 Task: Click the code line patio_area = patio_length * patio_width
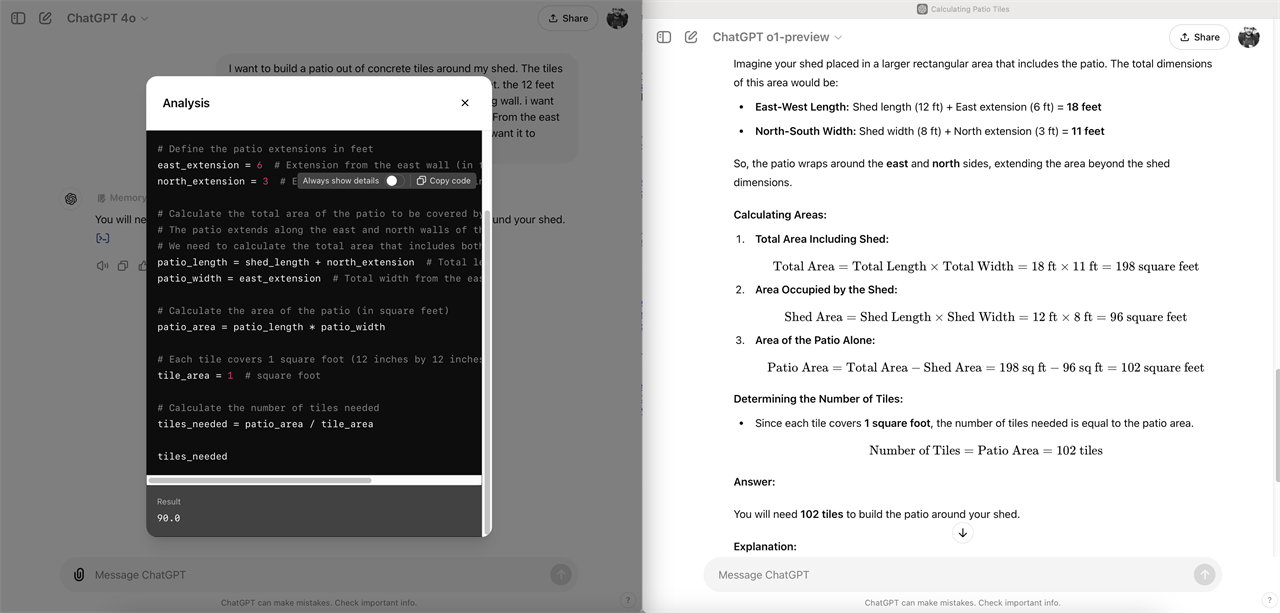(271, 327)
